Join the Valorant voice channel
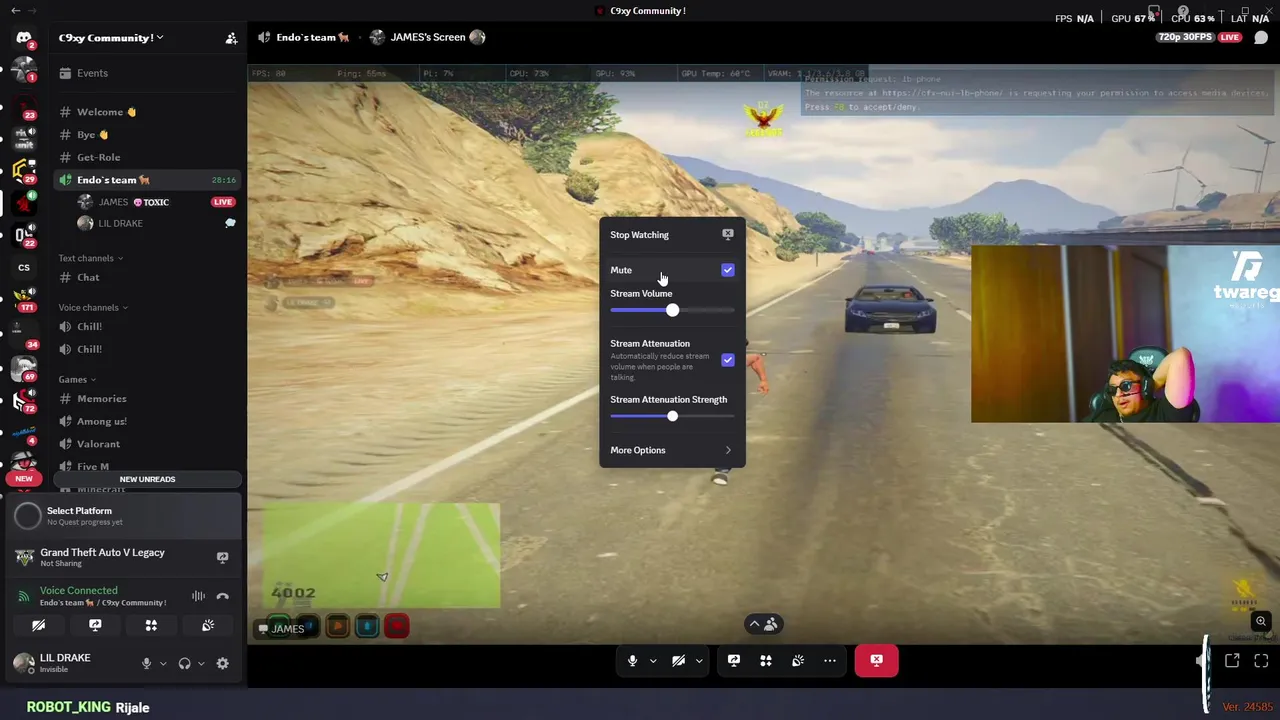Image resolution: width=1280 pixels, height=720 pixels. click(146, 444)
